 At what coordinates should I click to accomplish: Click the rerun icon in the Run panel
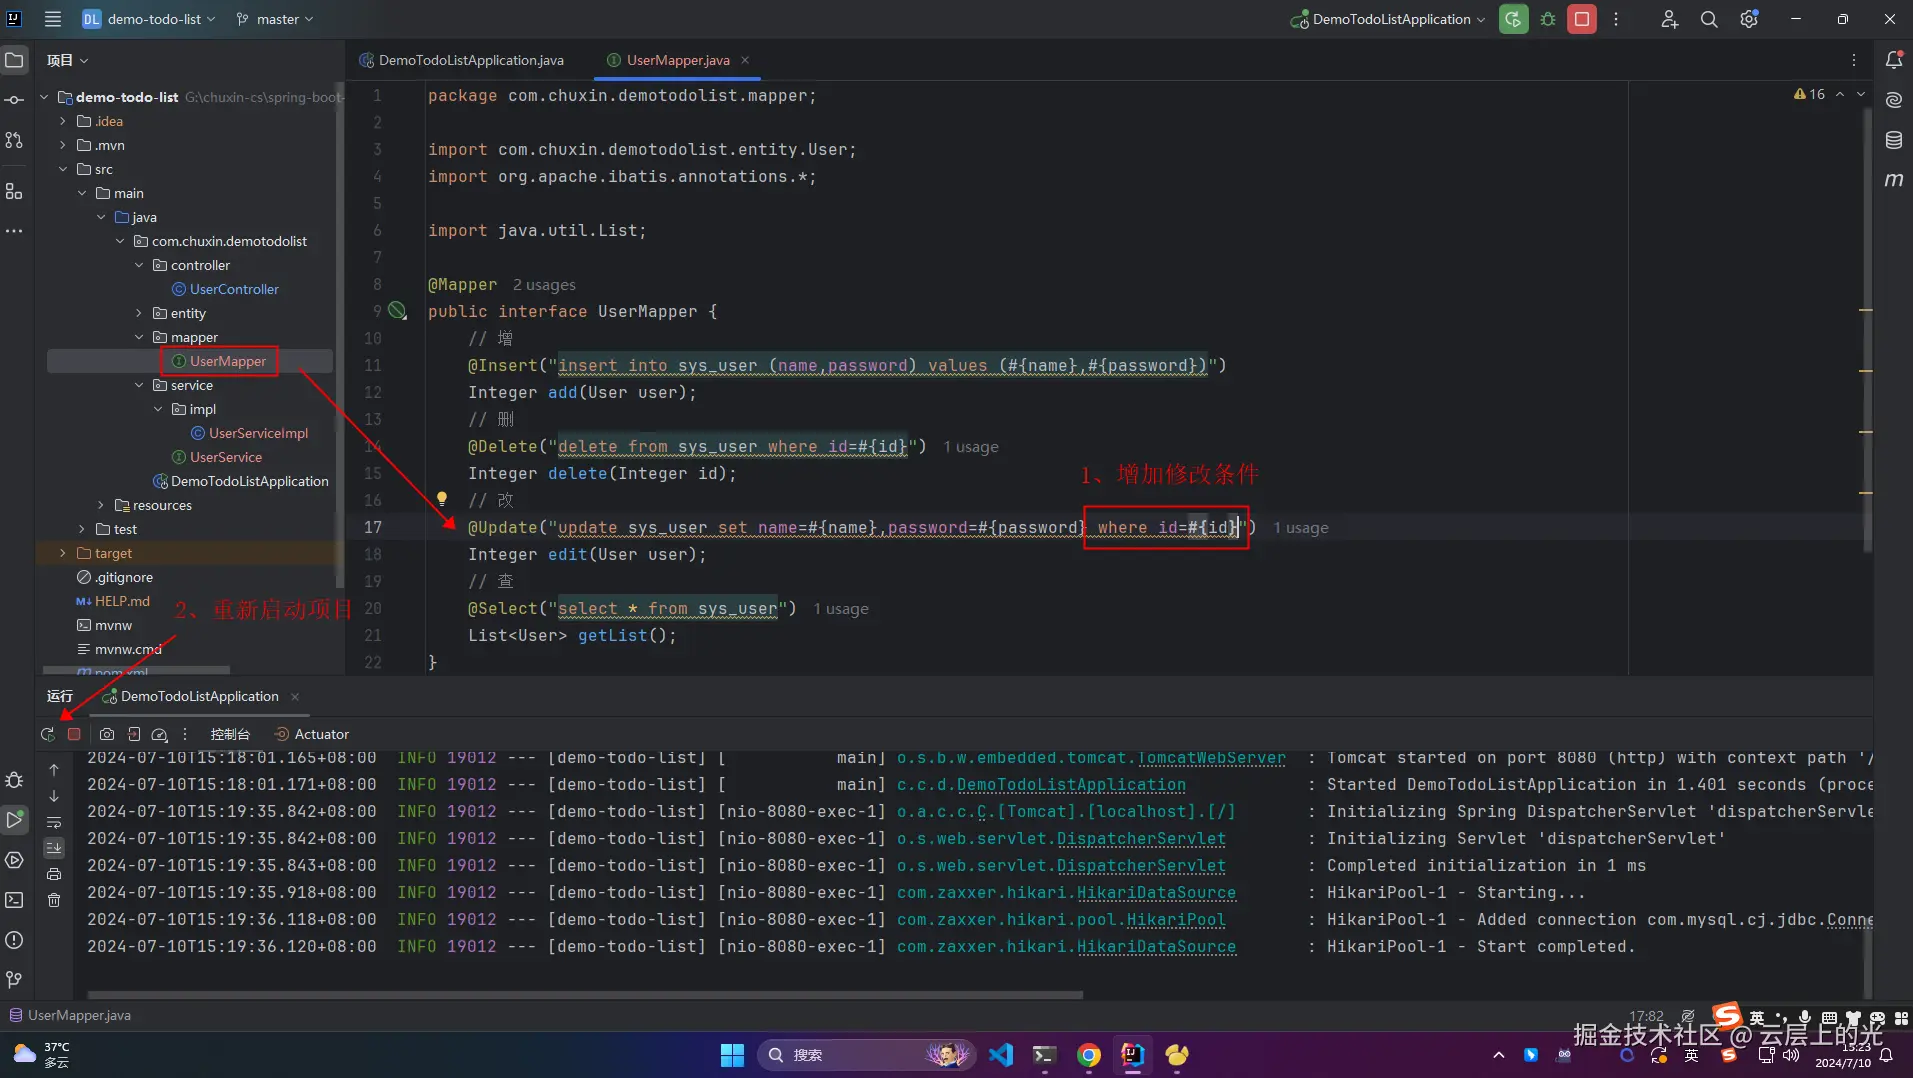pos(48,734)
